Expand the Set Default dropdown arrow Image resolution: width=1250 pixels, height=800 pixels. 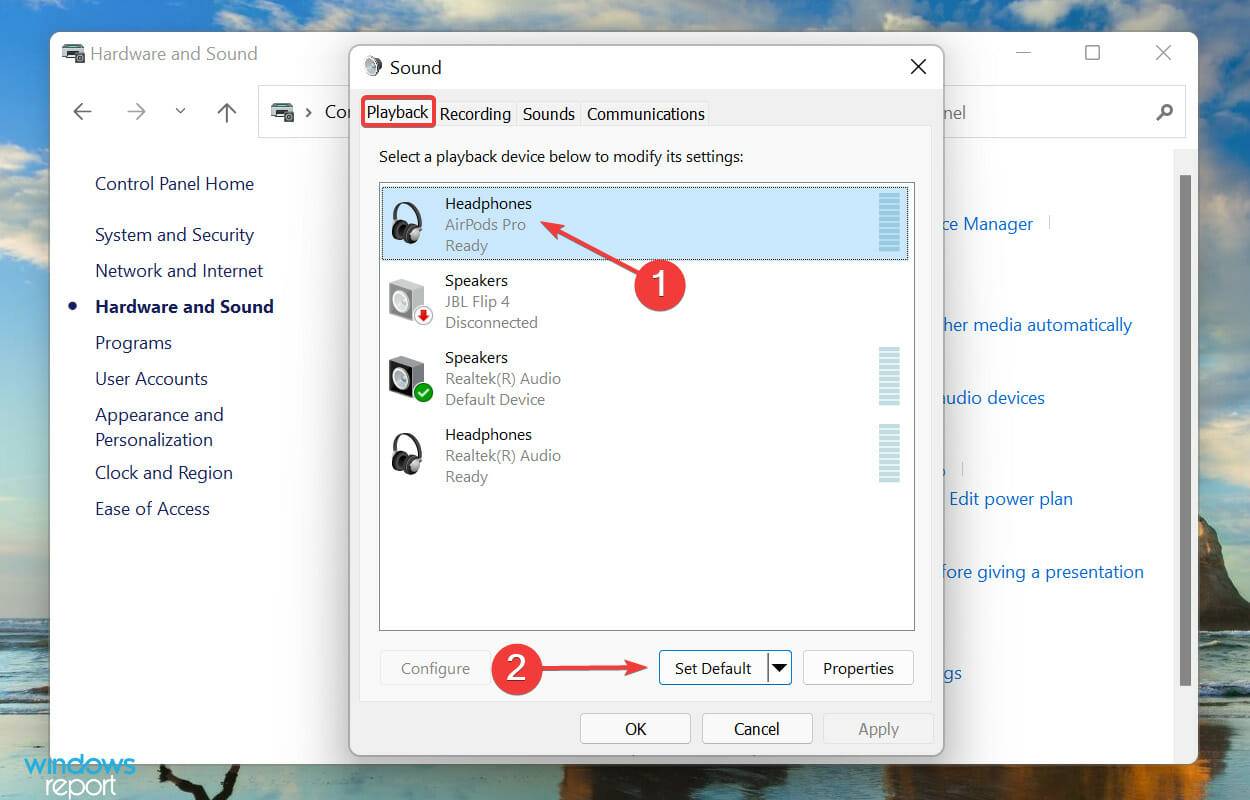coord(779,668)
